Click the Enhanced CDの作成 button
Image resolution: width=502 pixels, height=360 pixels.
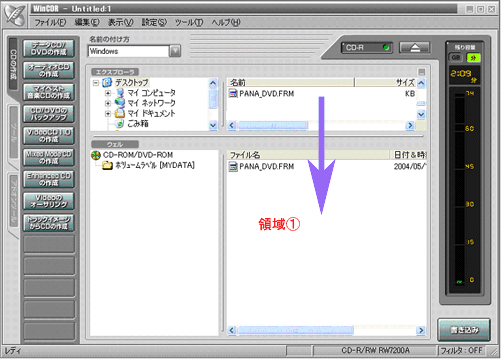[49, 179]
